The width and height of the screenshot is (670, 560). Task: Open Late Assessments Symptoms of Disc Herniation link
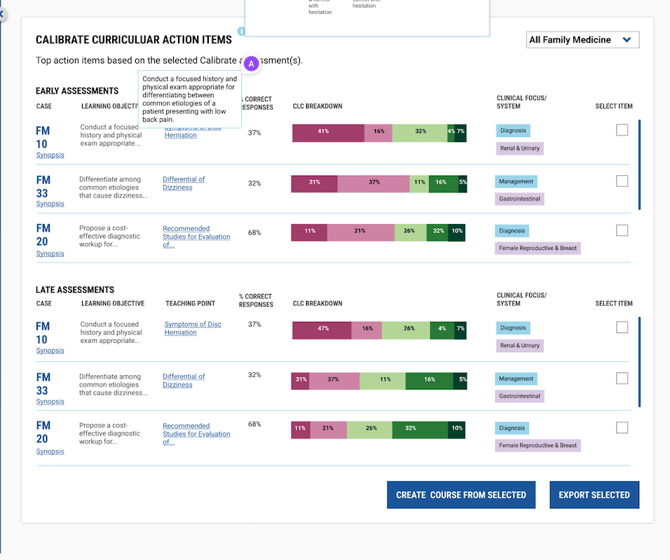(193, 328)
